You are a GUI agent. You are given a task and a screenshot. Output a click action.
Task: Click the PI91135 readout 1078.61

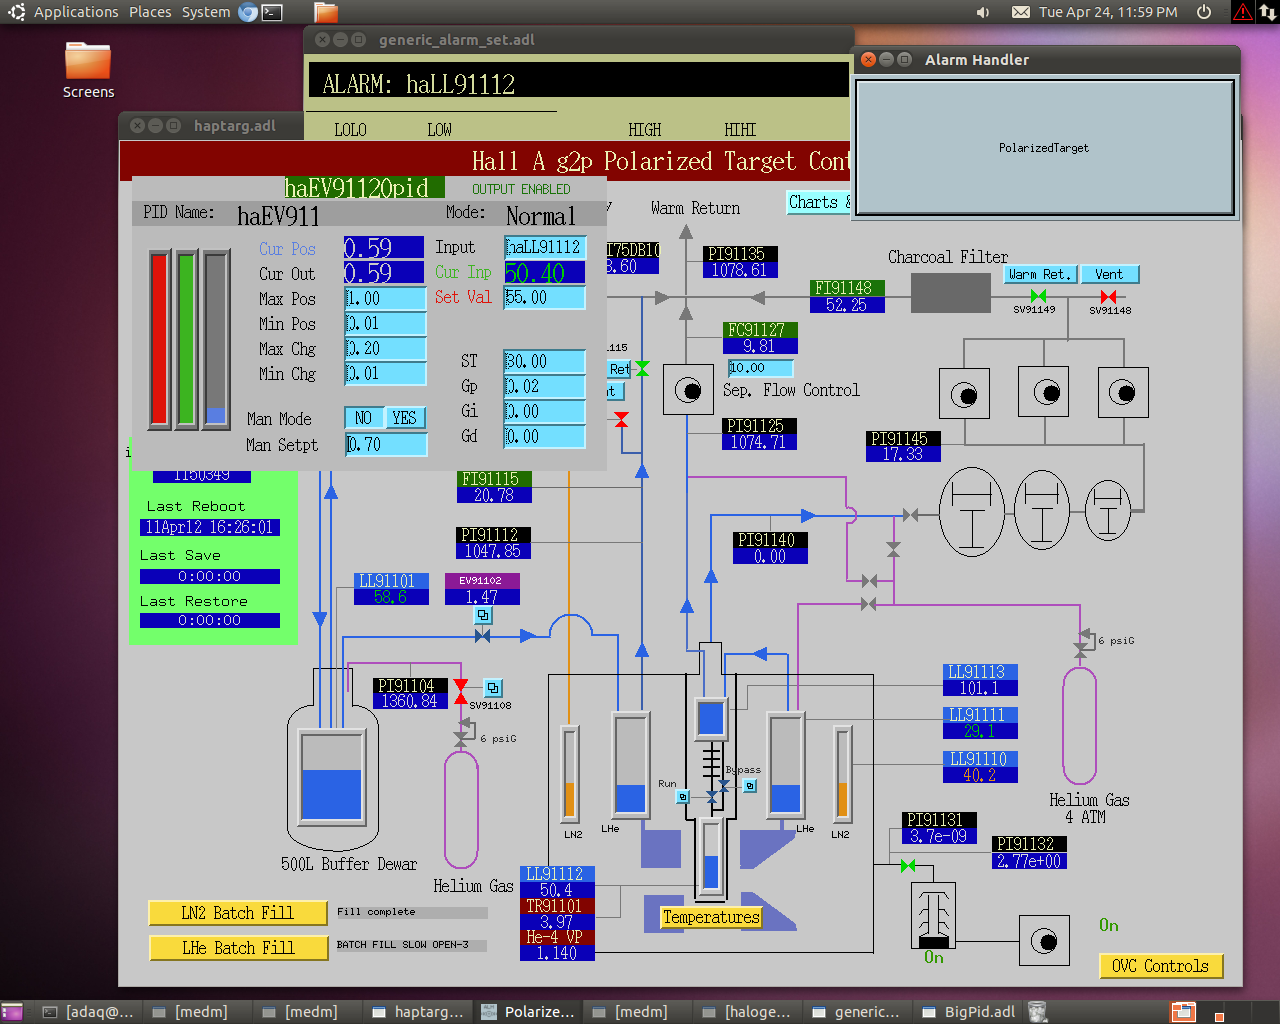coord(739,270)
